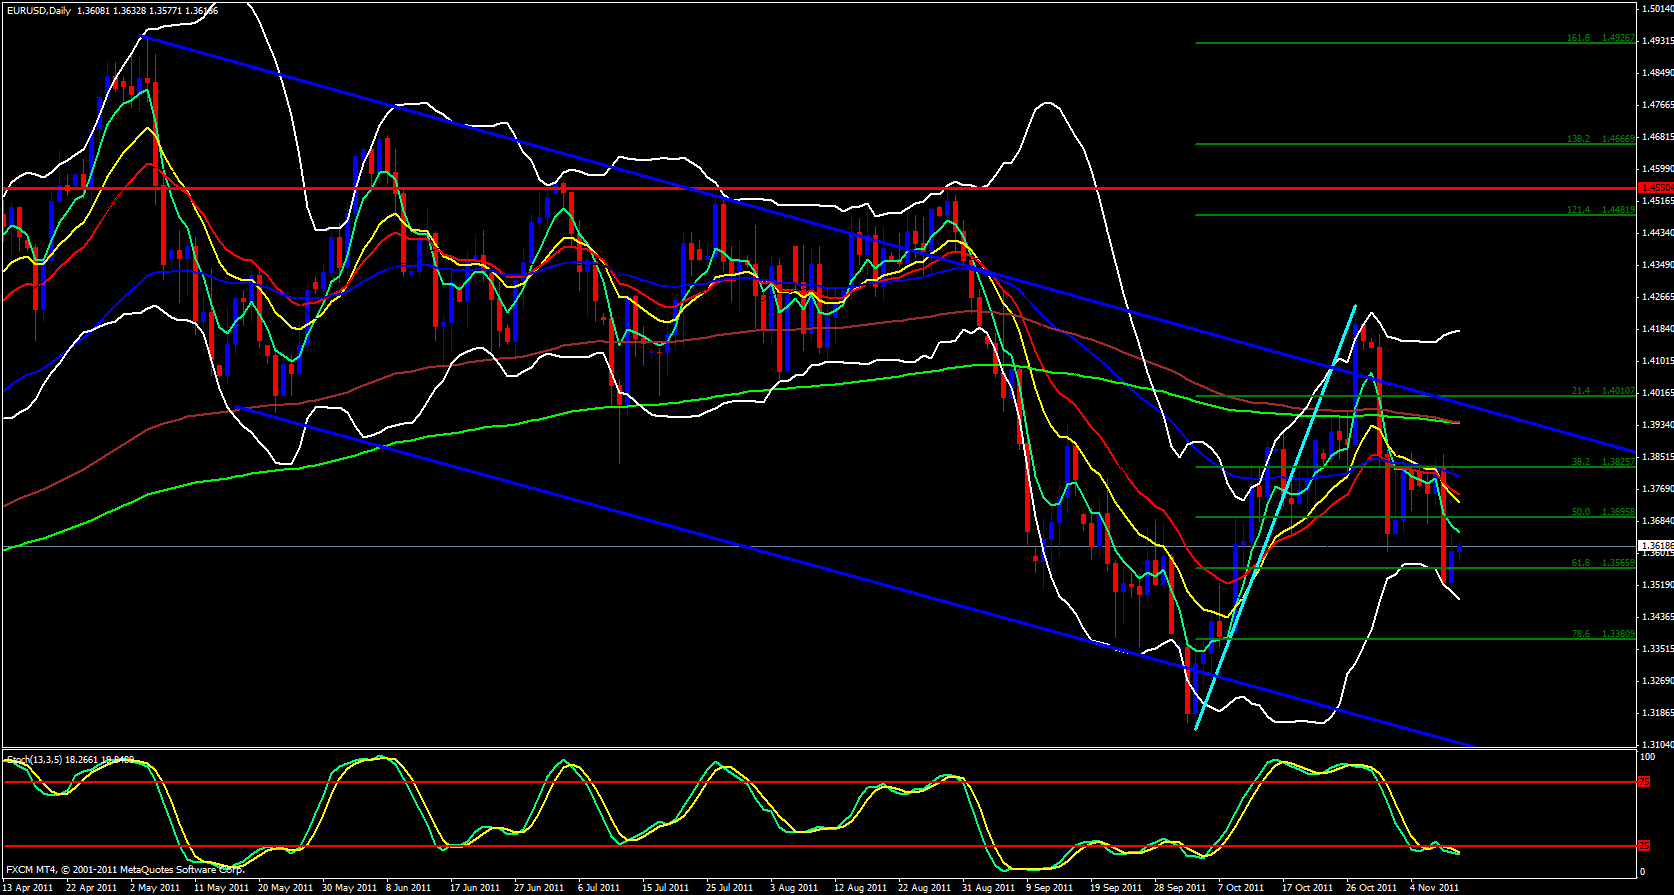The image size is (1674, 895).
Task: Click the current price label 1.36186
Action: coord(1655,546)
